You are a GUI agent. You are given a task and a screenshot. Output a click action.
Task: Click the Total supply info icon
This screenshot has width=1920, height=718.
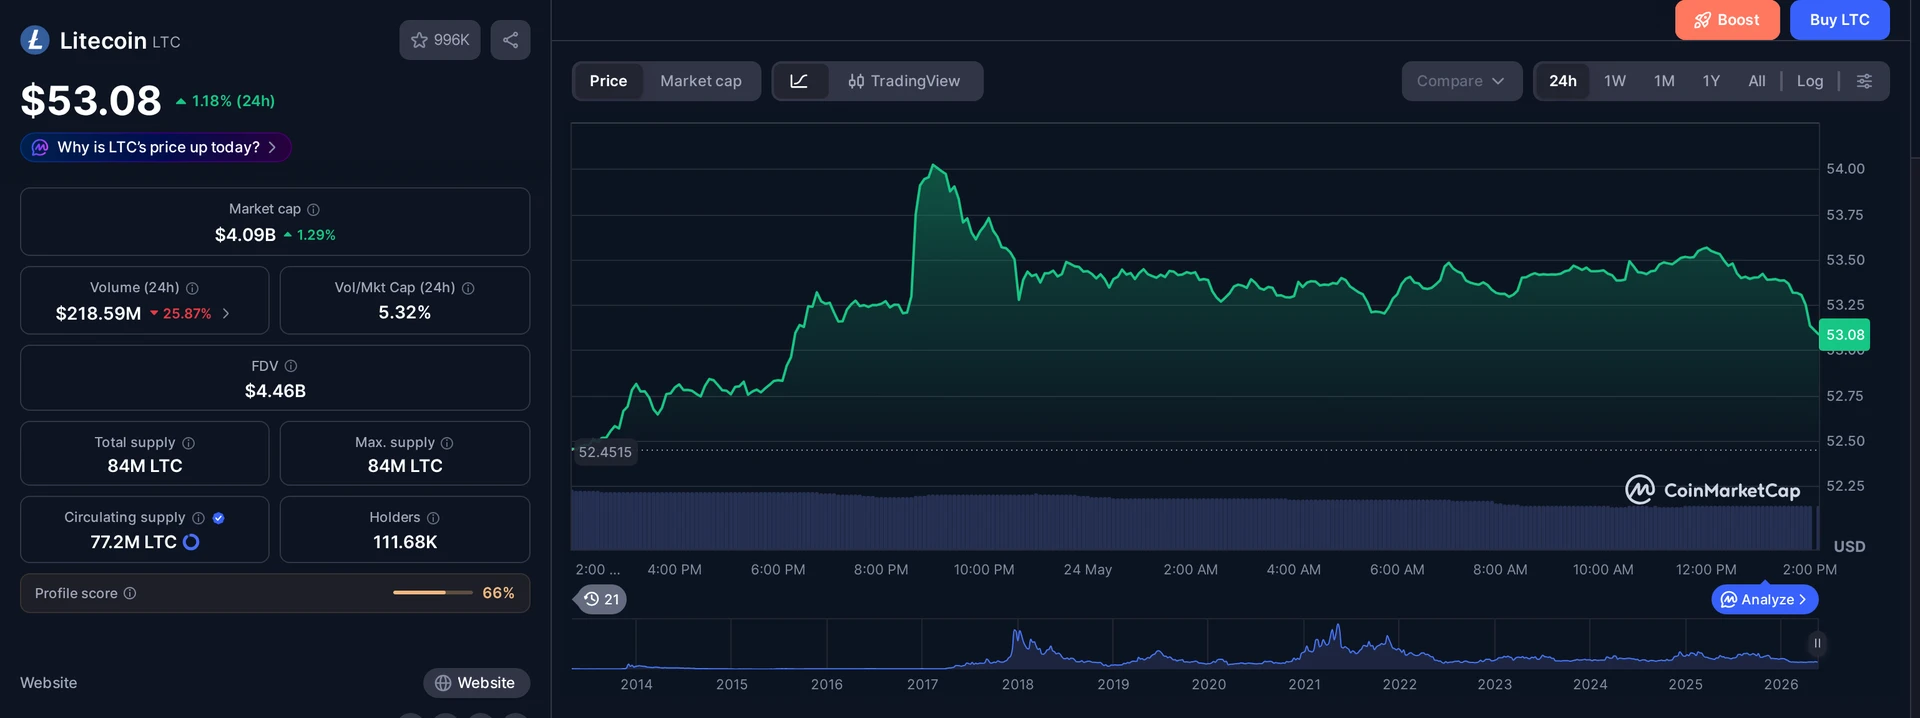(x=188, y=443)
